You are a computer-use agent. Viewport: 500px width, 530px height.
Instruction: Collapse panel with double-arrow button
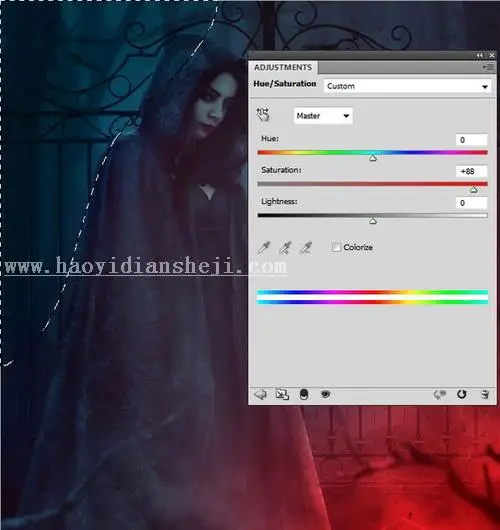(480, 55)
